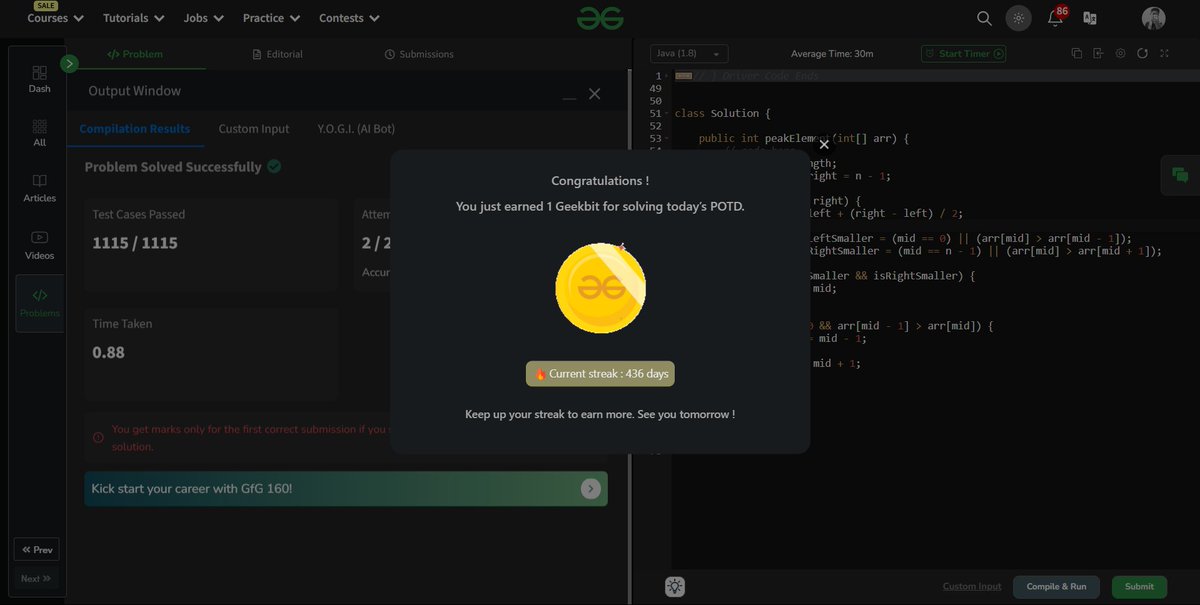This screenshot has height=605, width=1200.
Task: Collapse the sidebar with green arrow button
Action: tap(69, 64)
